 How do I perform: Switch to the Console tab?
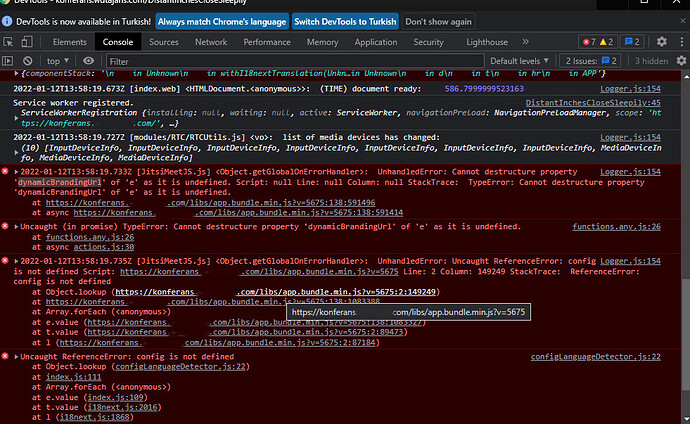(x=117, y=42)
